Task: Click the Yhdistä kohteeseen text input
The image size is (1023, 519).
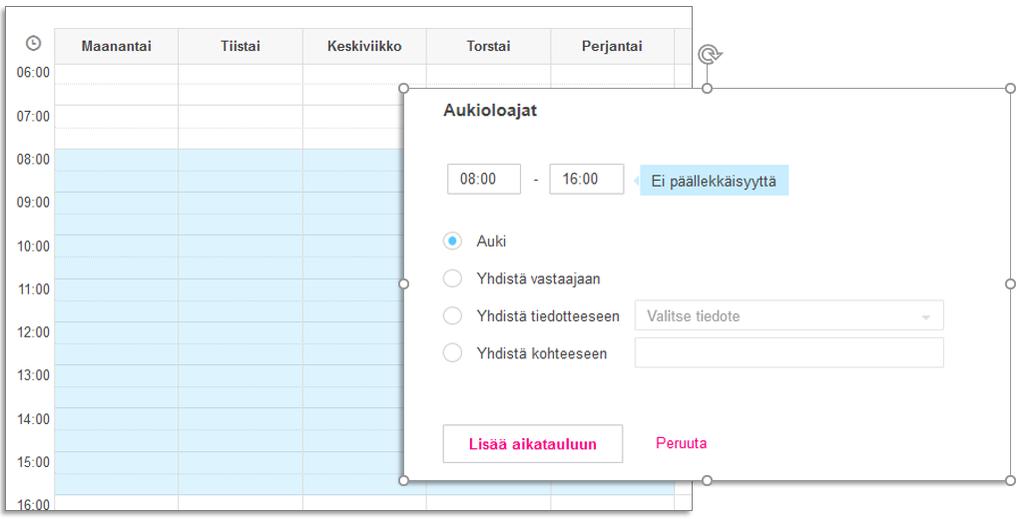Action: pyautogui.click(x=789, y=353)
